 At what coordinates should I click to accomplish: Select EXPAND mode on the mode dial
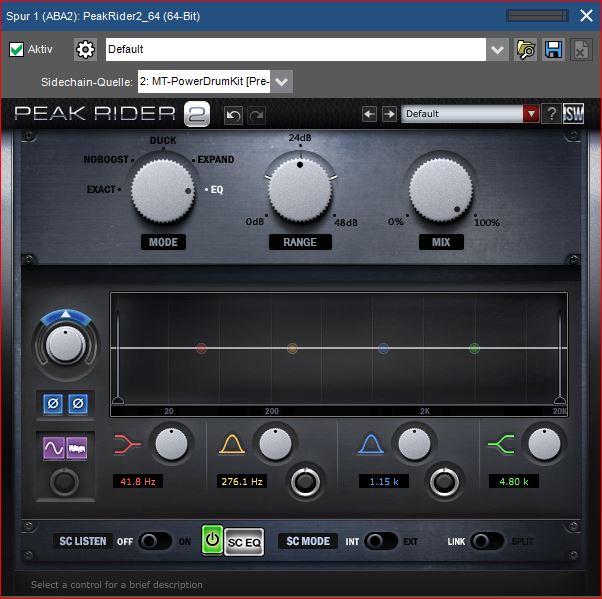pyautogui.click(x=216, y=159)
